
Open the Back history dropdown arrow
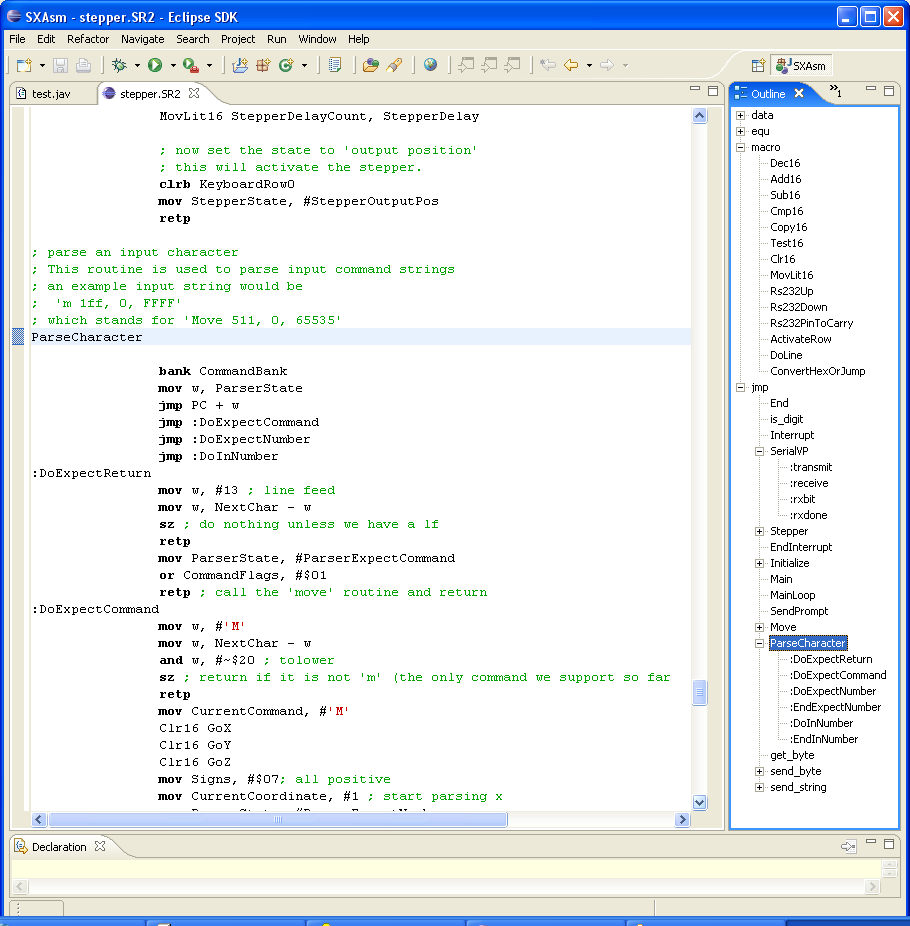pyautogui.click(x=589, y=66)
